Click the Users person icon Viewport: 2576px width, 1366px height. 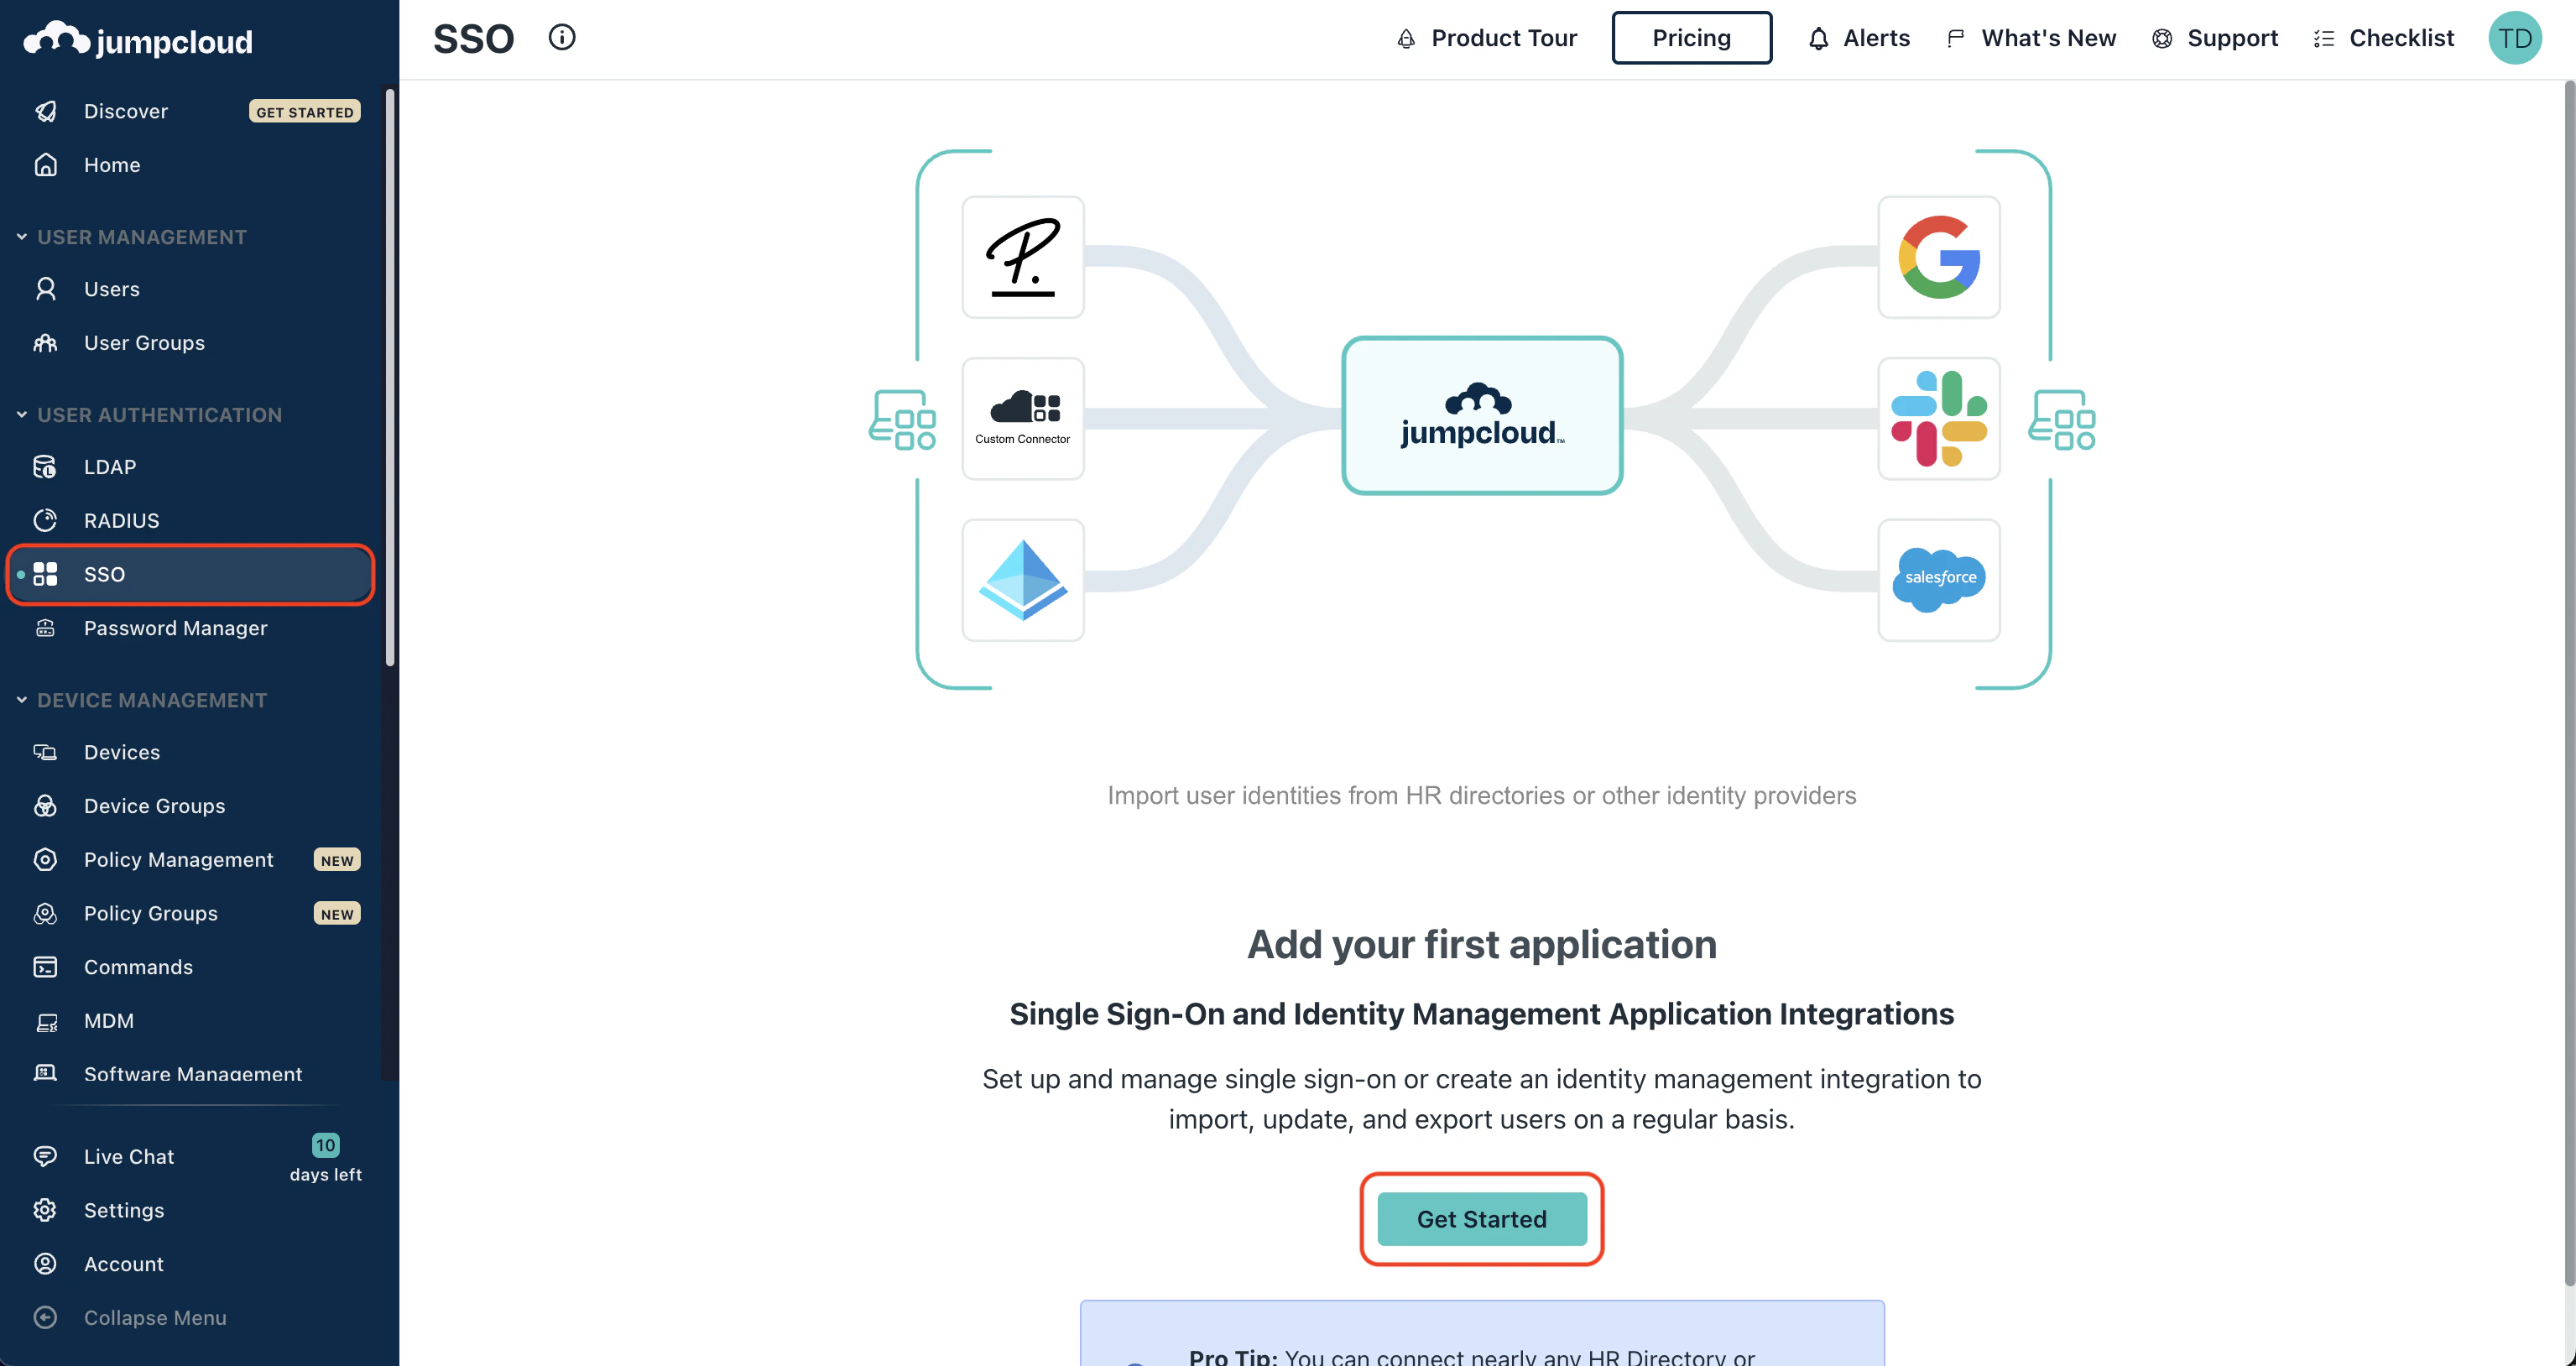pos(46,289)
